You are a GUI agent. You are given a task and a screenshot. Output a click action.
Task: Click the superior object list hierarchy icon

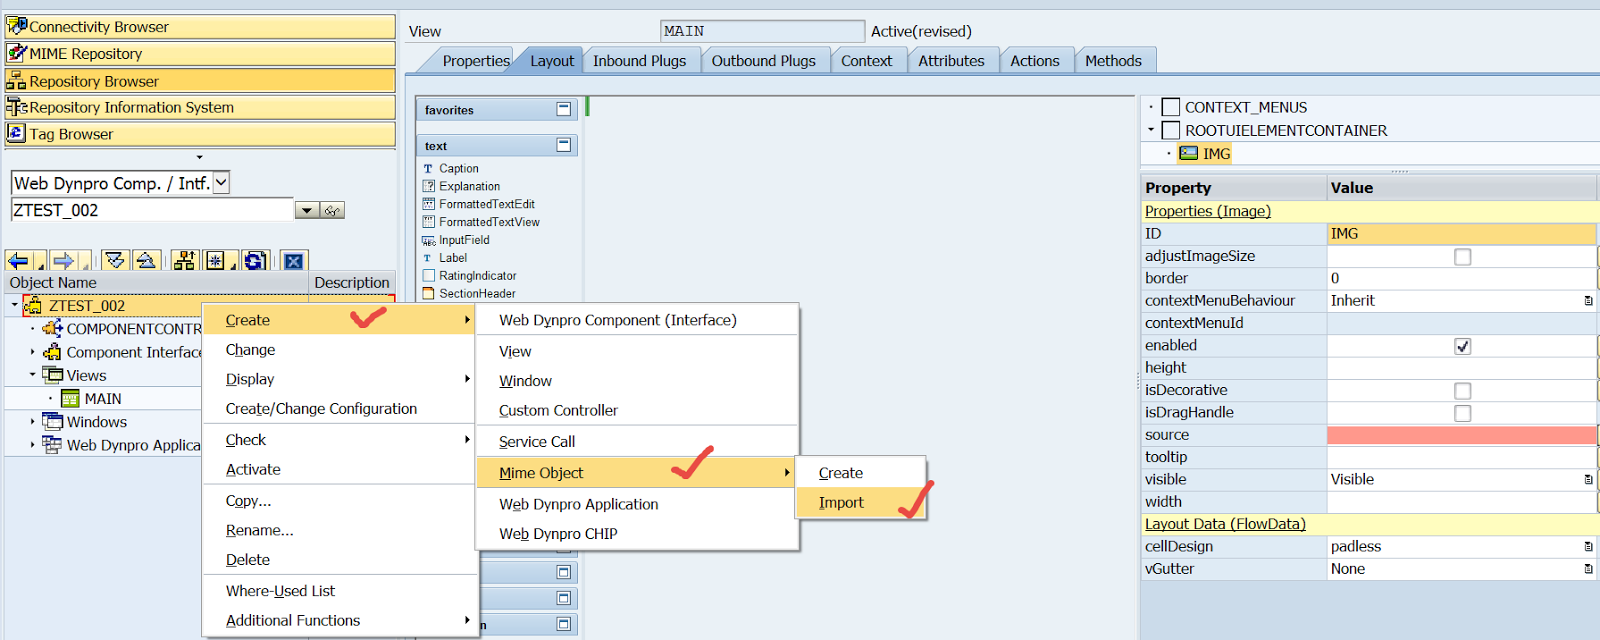pos(184,261)
